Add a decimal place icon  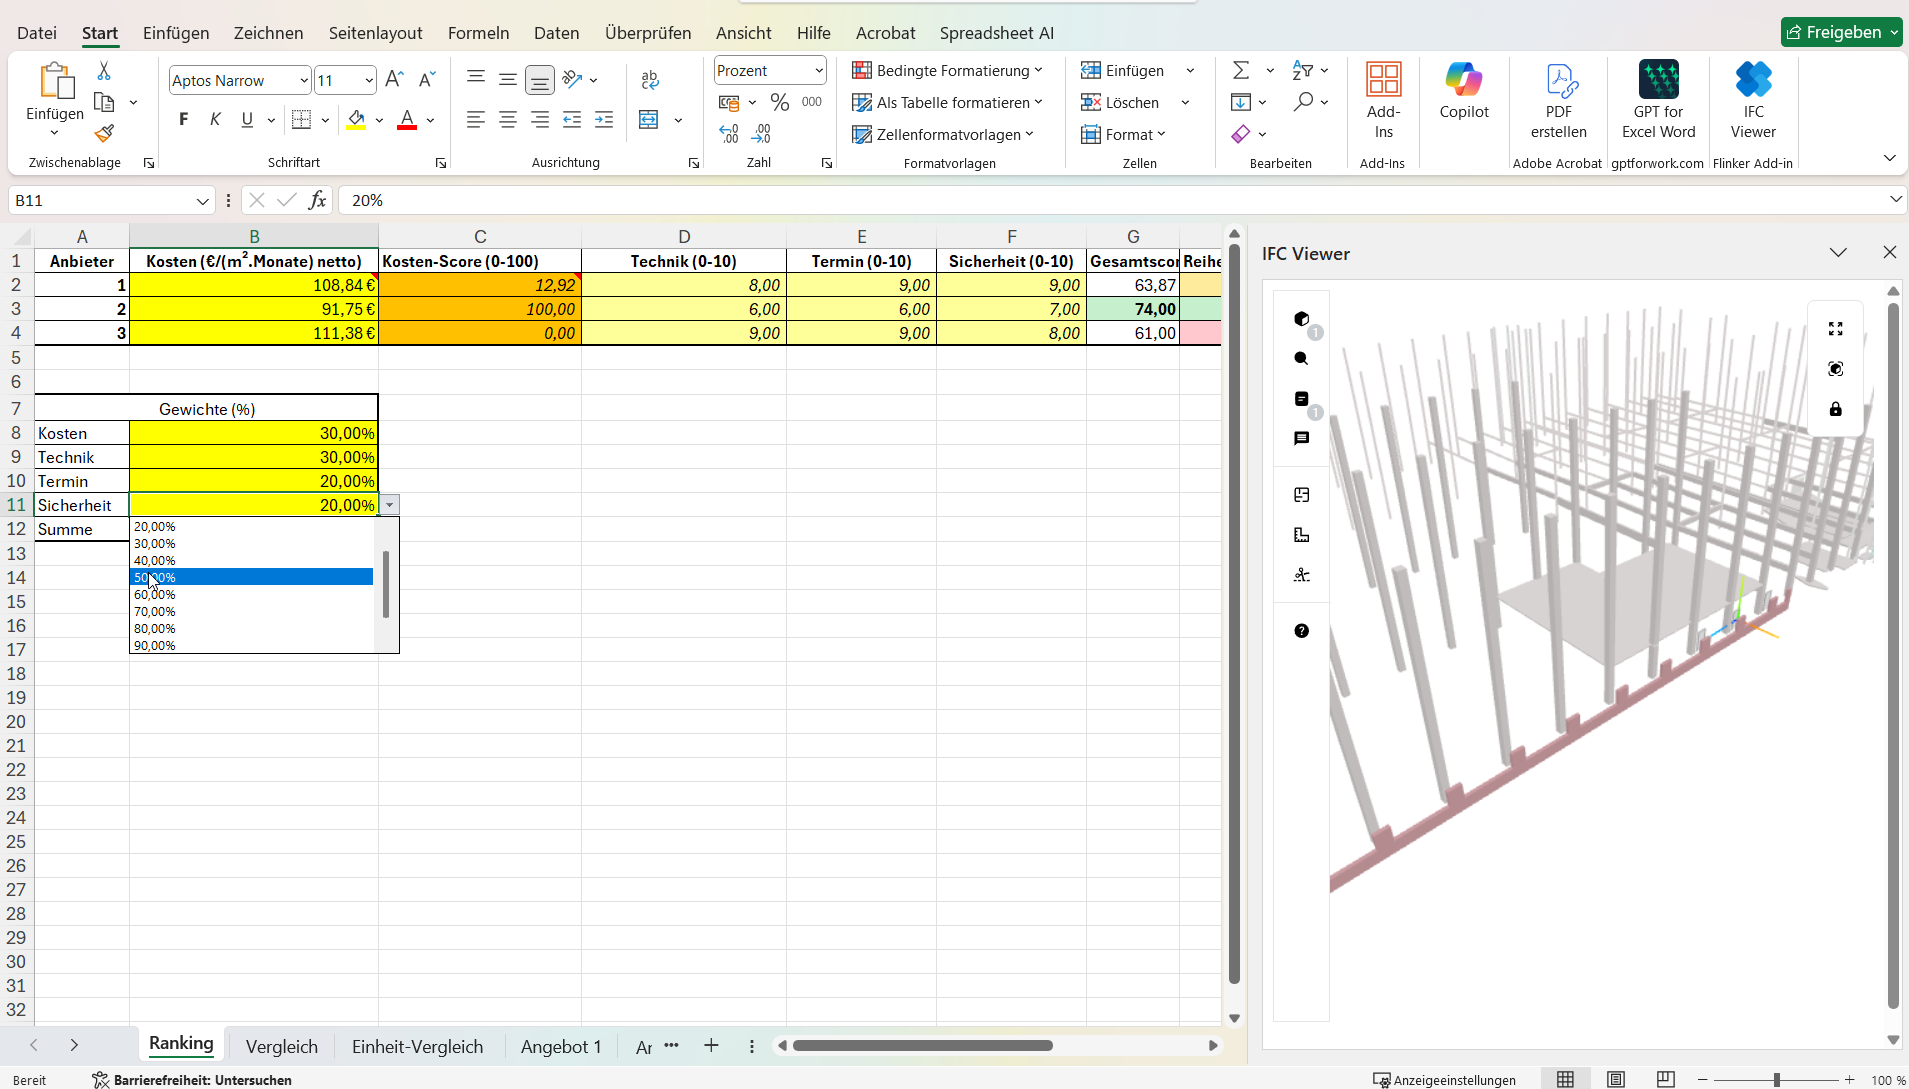(729, 134)
